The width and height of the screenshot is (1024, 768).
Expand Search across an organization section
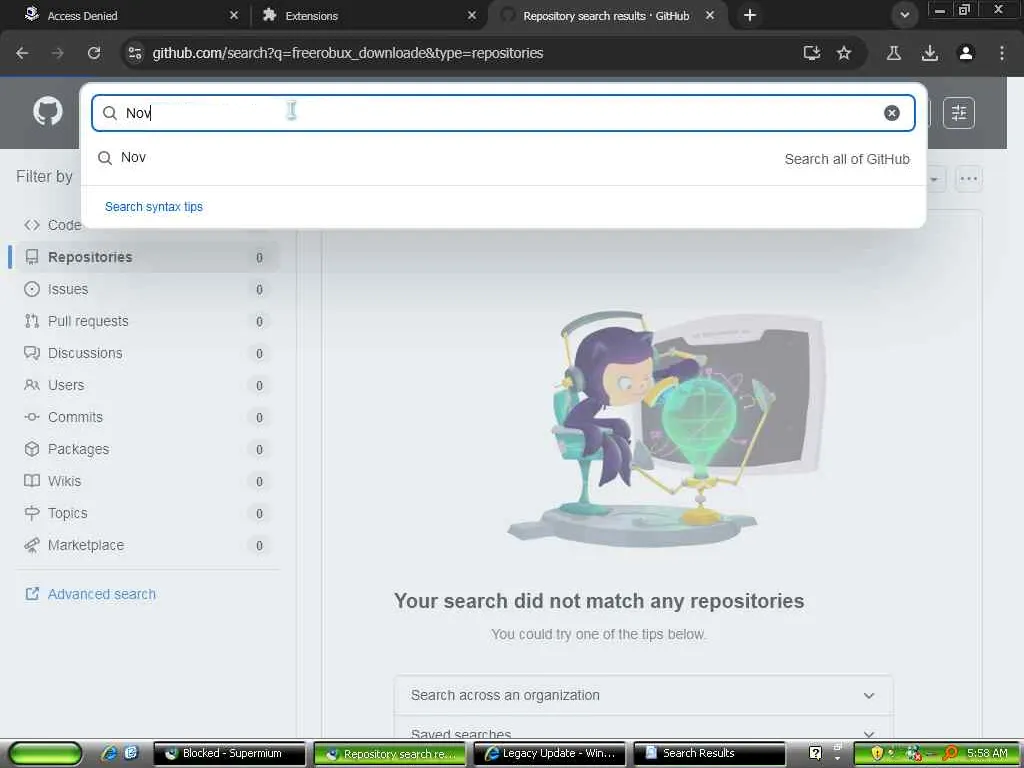pos(643,696)
